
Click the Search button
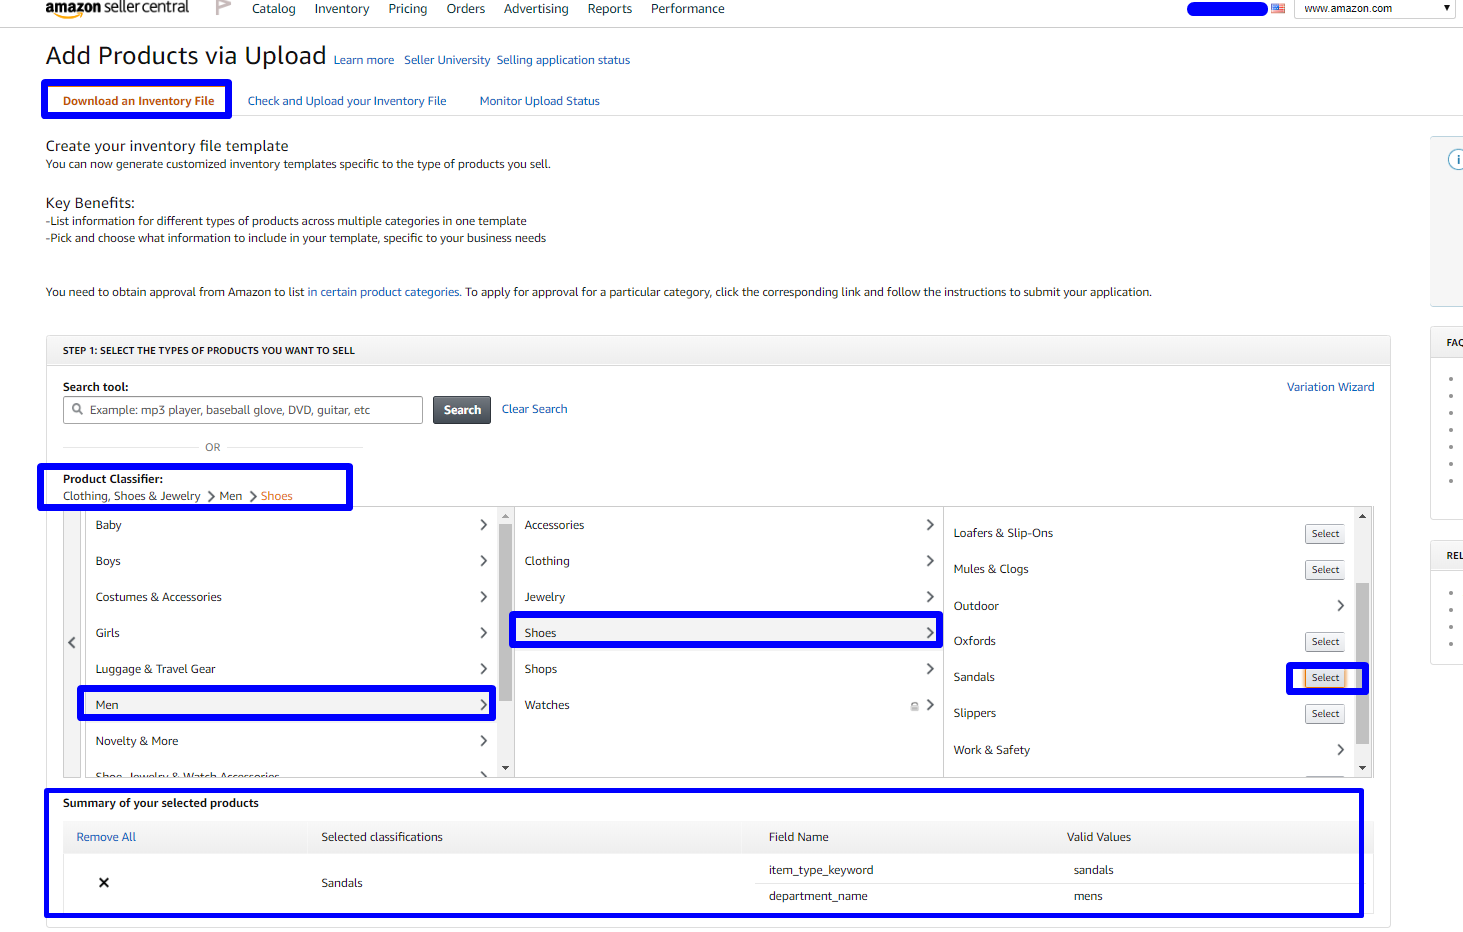461,409
